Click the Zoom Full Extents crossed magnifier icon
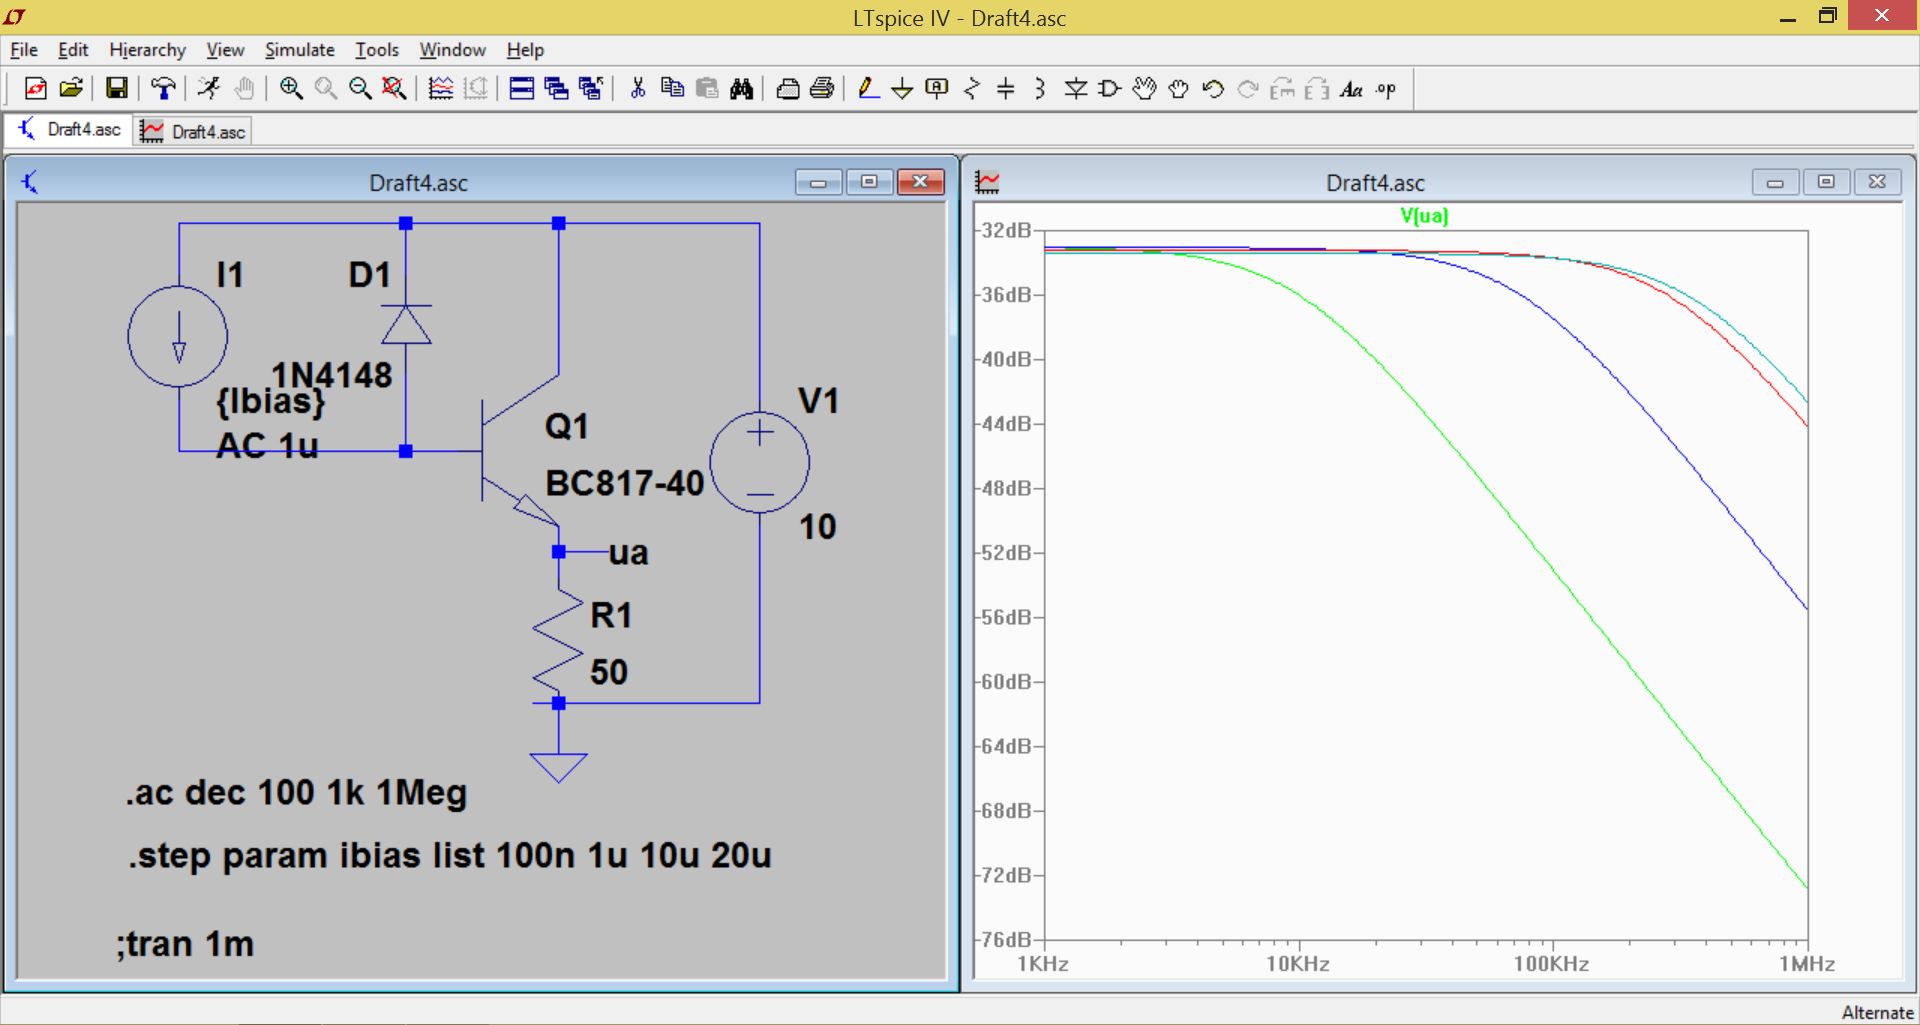1920x1025 pixels. pyautogui.click(x=395, y=89)
